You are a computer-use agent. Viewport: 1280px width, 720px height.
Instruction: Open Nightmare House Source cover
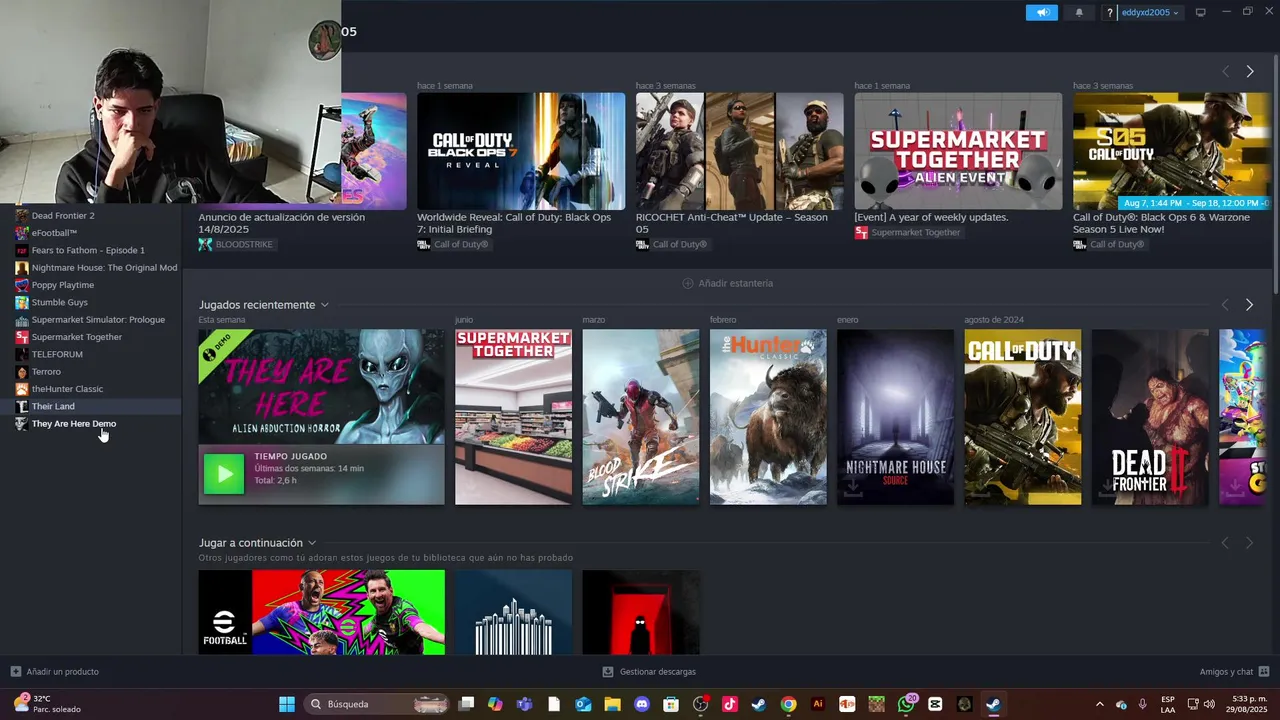click(895, 417)
